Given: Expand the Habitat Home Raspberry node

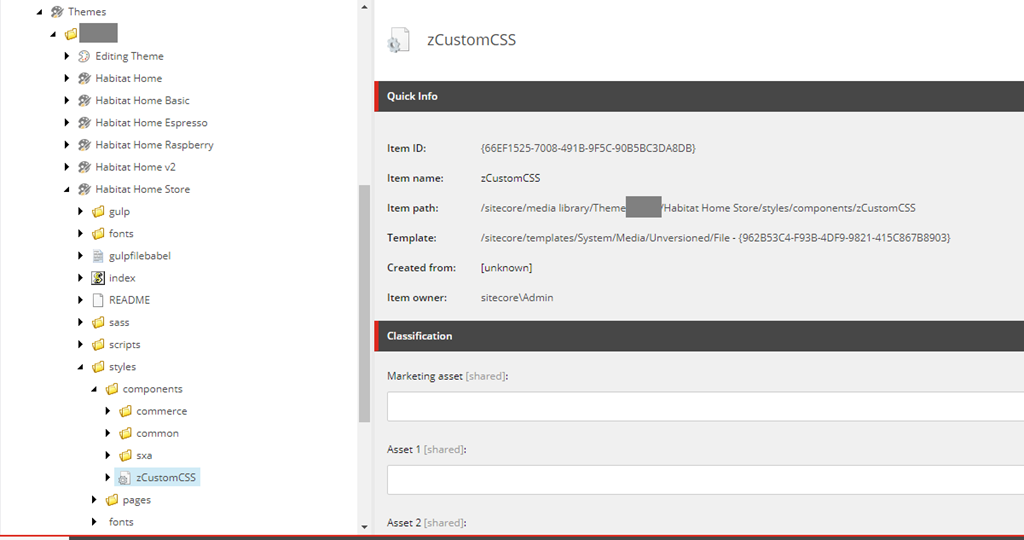Looking at the screenshot, I should click(x=67, y=145).
